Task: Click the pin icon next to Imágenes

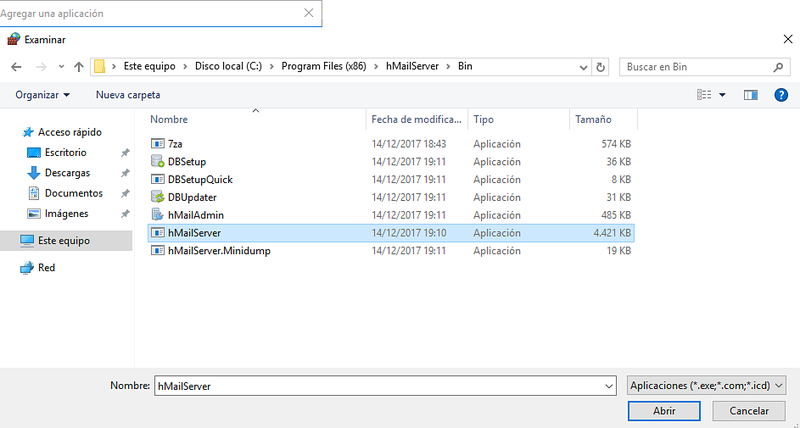Action: 125,214
